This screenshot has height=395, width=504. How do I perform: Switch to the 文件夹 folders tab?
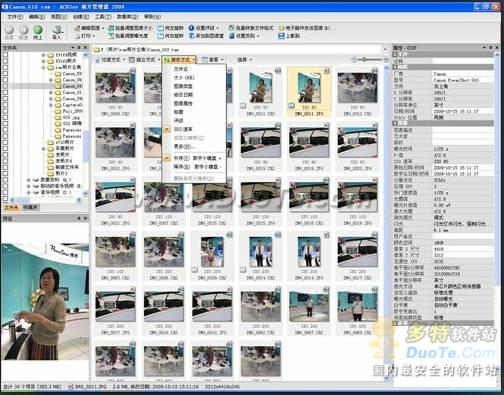click(12, 207)
